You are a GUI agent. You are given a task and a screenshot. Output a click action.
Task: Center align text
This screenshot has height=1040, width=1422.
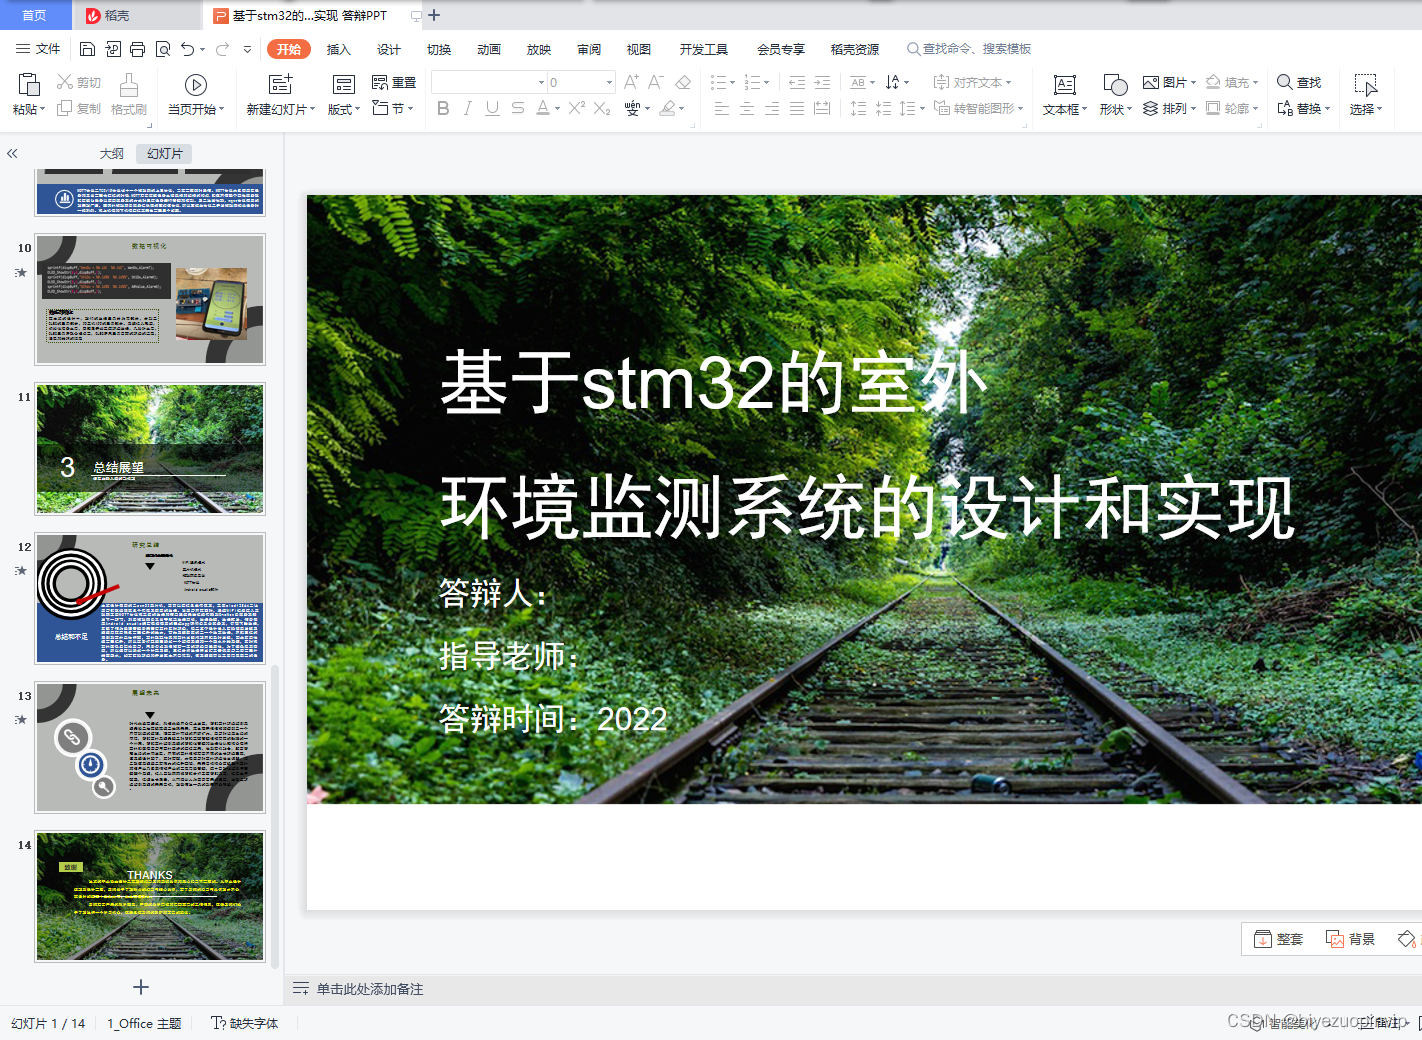click(x=747, y=108)
